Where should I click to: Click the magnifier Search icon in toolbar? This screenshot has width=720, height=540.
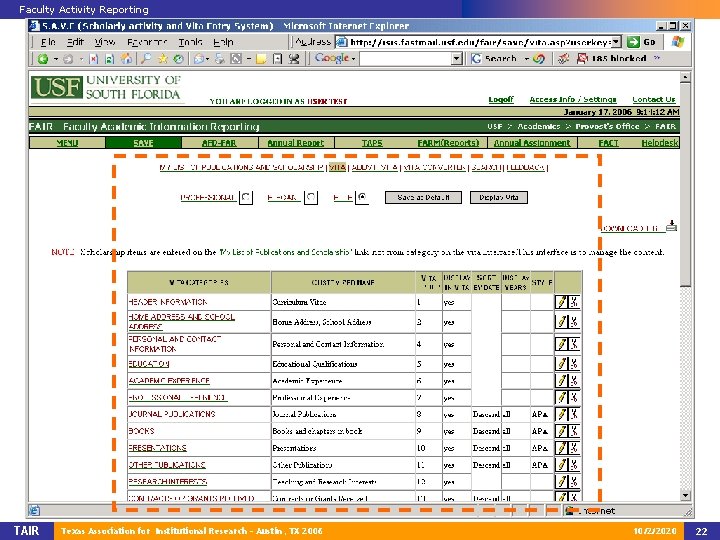click(146, 59)
